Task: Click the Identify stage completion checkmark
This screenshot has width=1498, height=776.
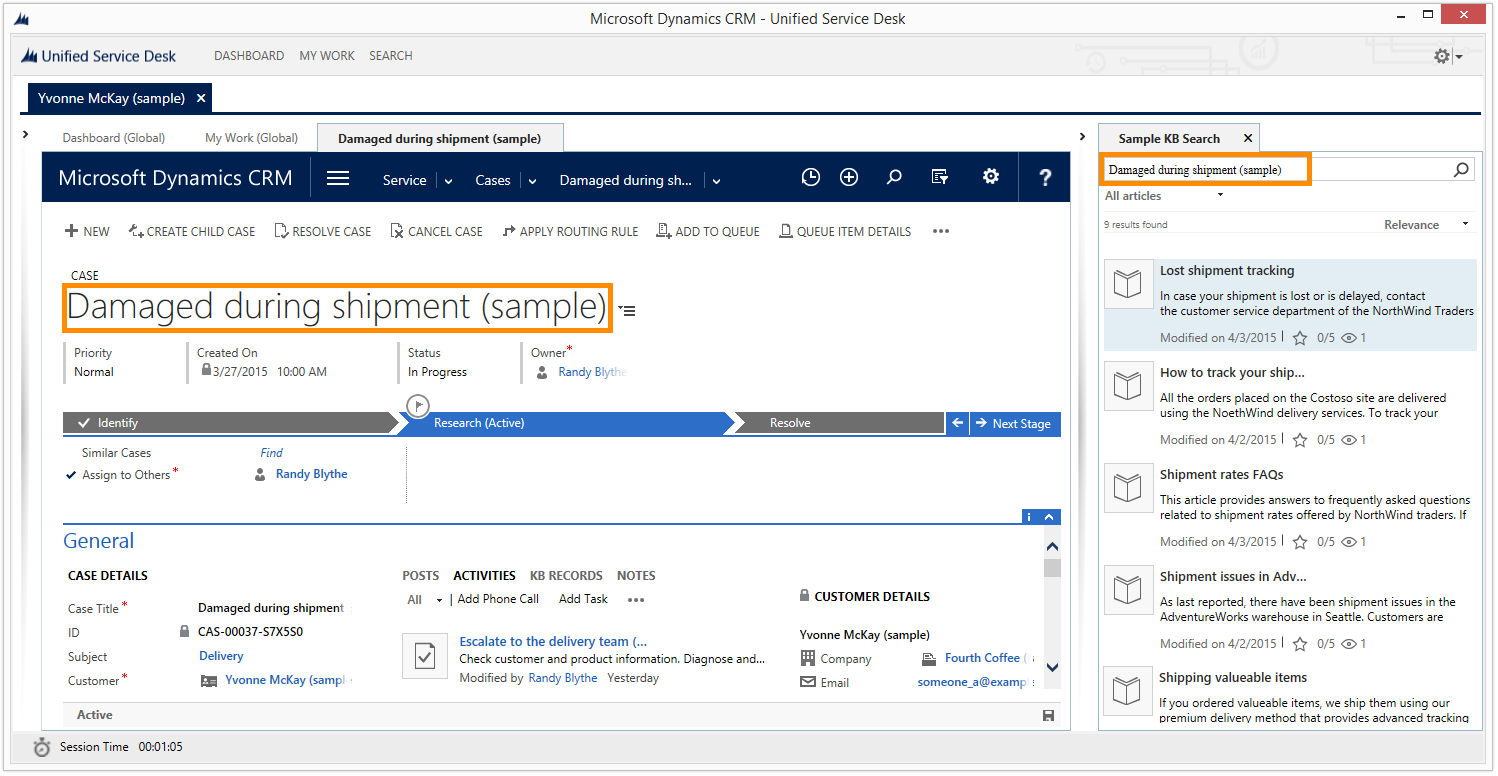Action: pyautogui.click(x=84, y=422)
